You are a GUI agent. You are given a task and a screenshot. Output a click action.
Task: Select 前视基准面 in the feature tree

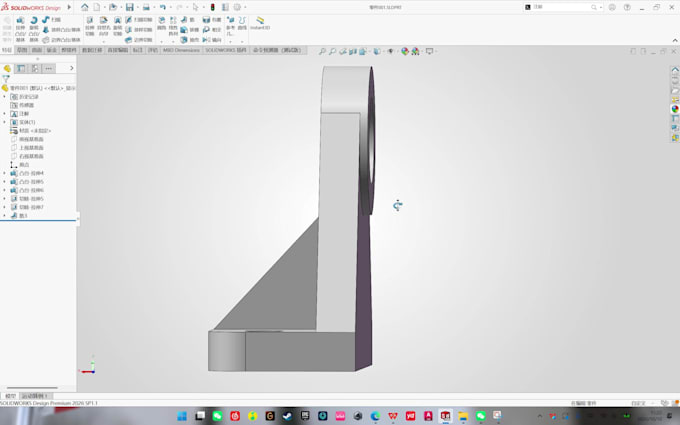tap(27, 139)
